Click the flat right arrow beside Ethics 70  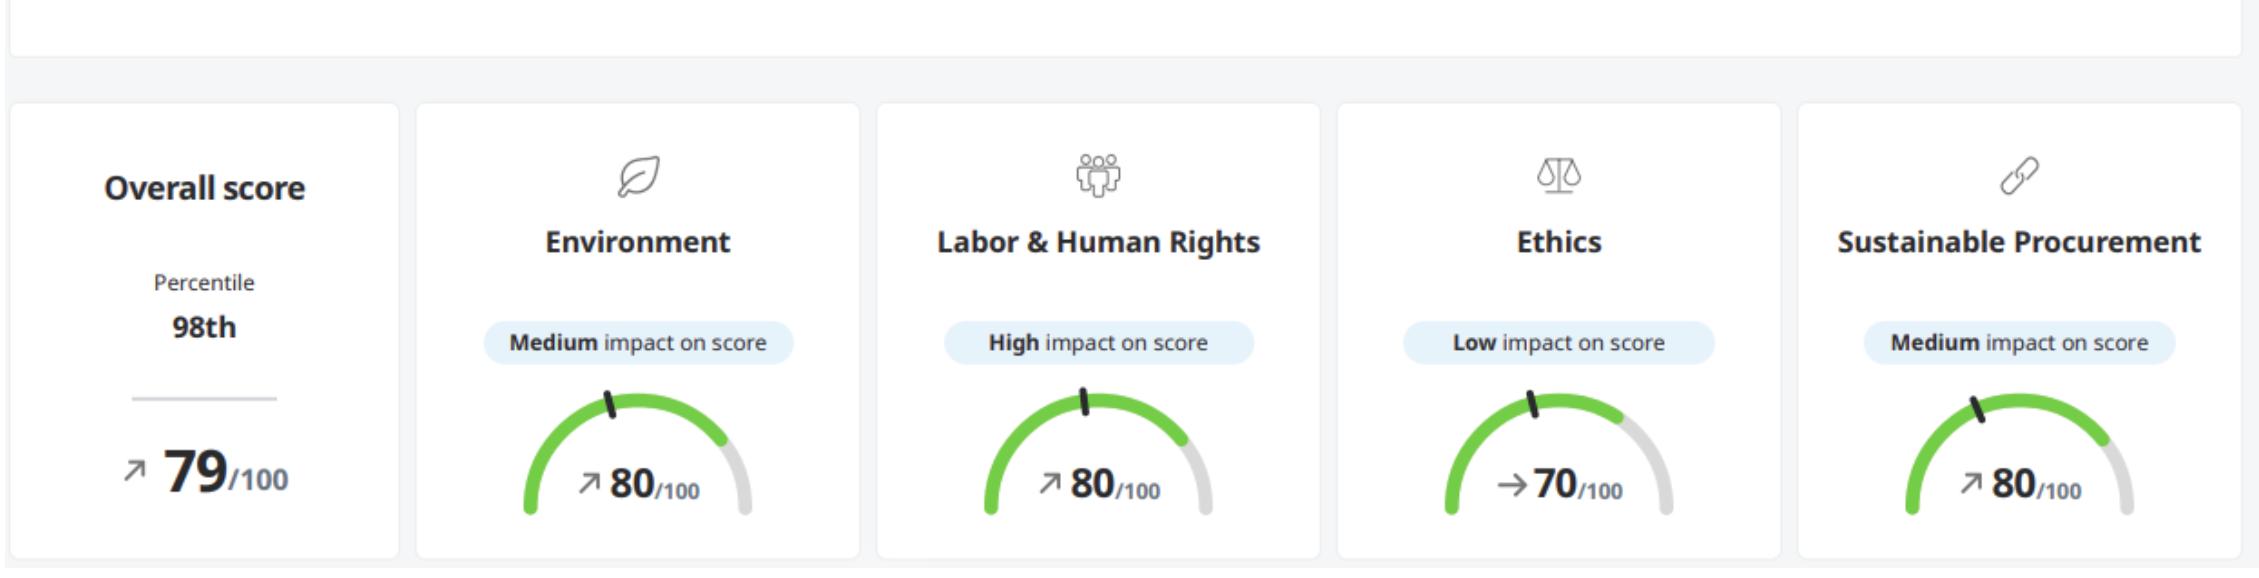pyautogui.click(x=1512, y=485)
